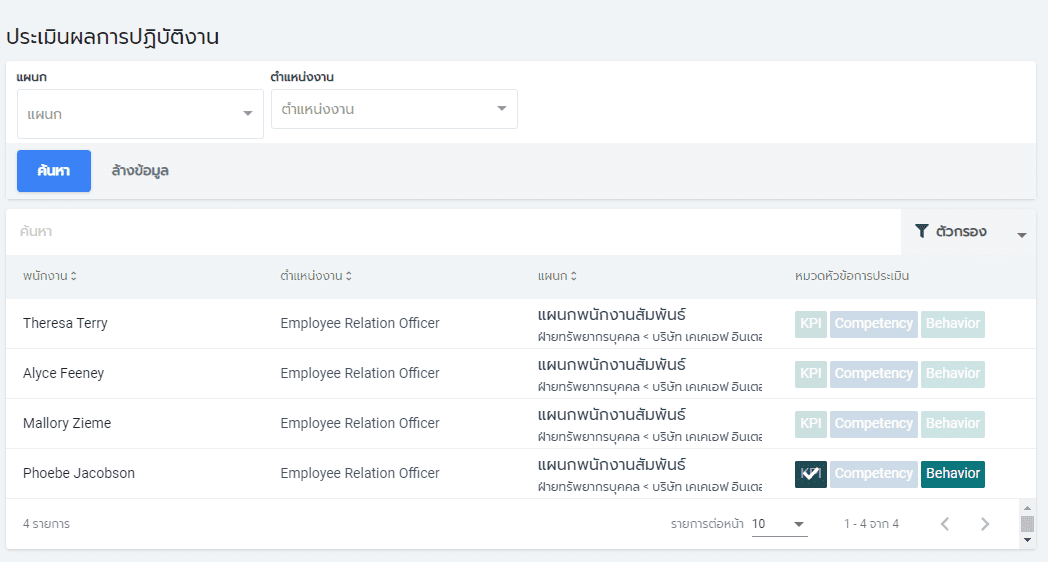Click Mallory Zieme's Employee Relation Officer cell
Viewport: 1048px width, 562px height.
pos(360,424)
